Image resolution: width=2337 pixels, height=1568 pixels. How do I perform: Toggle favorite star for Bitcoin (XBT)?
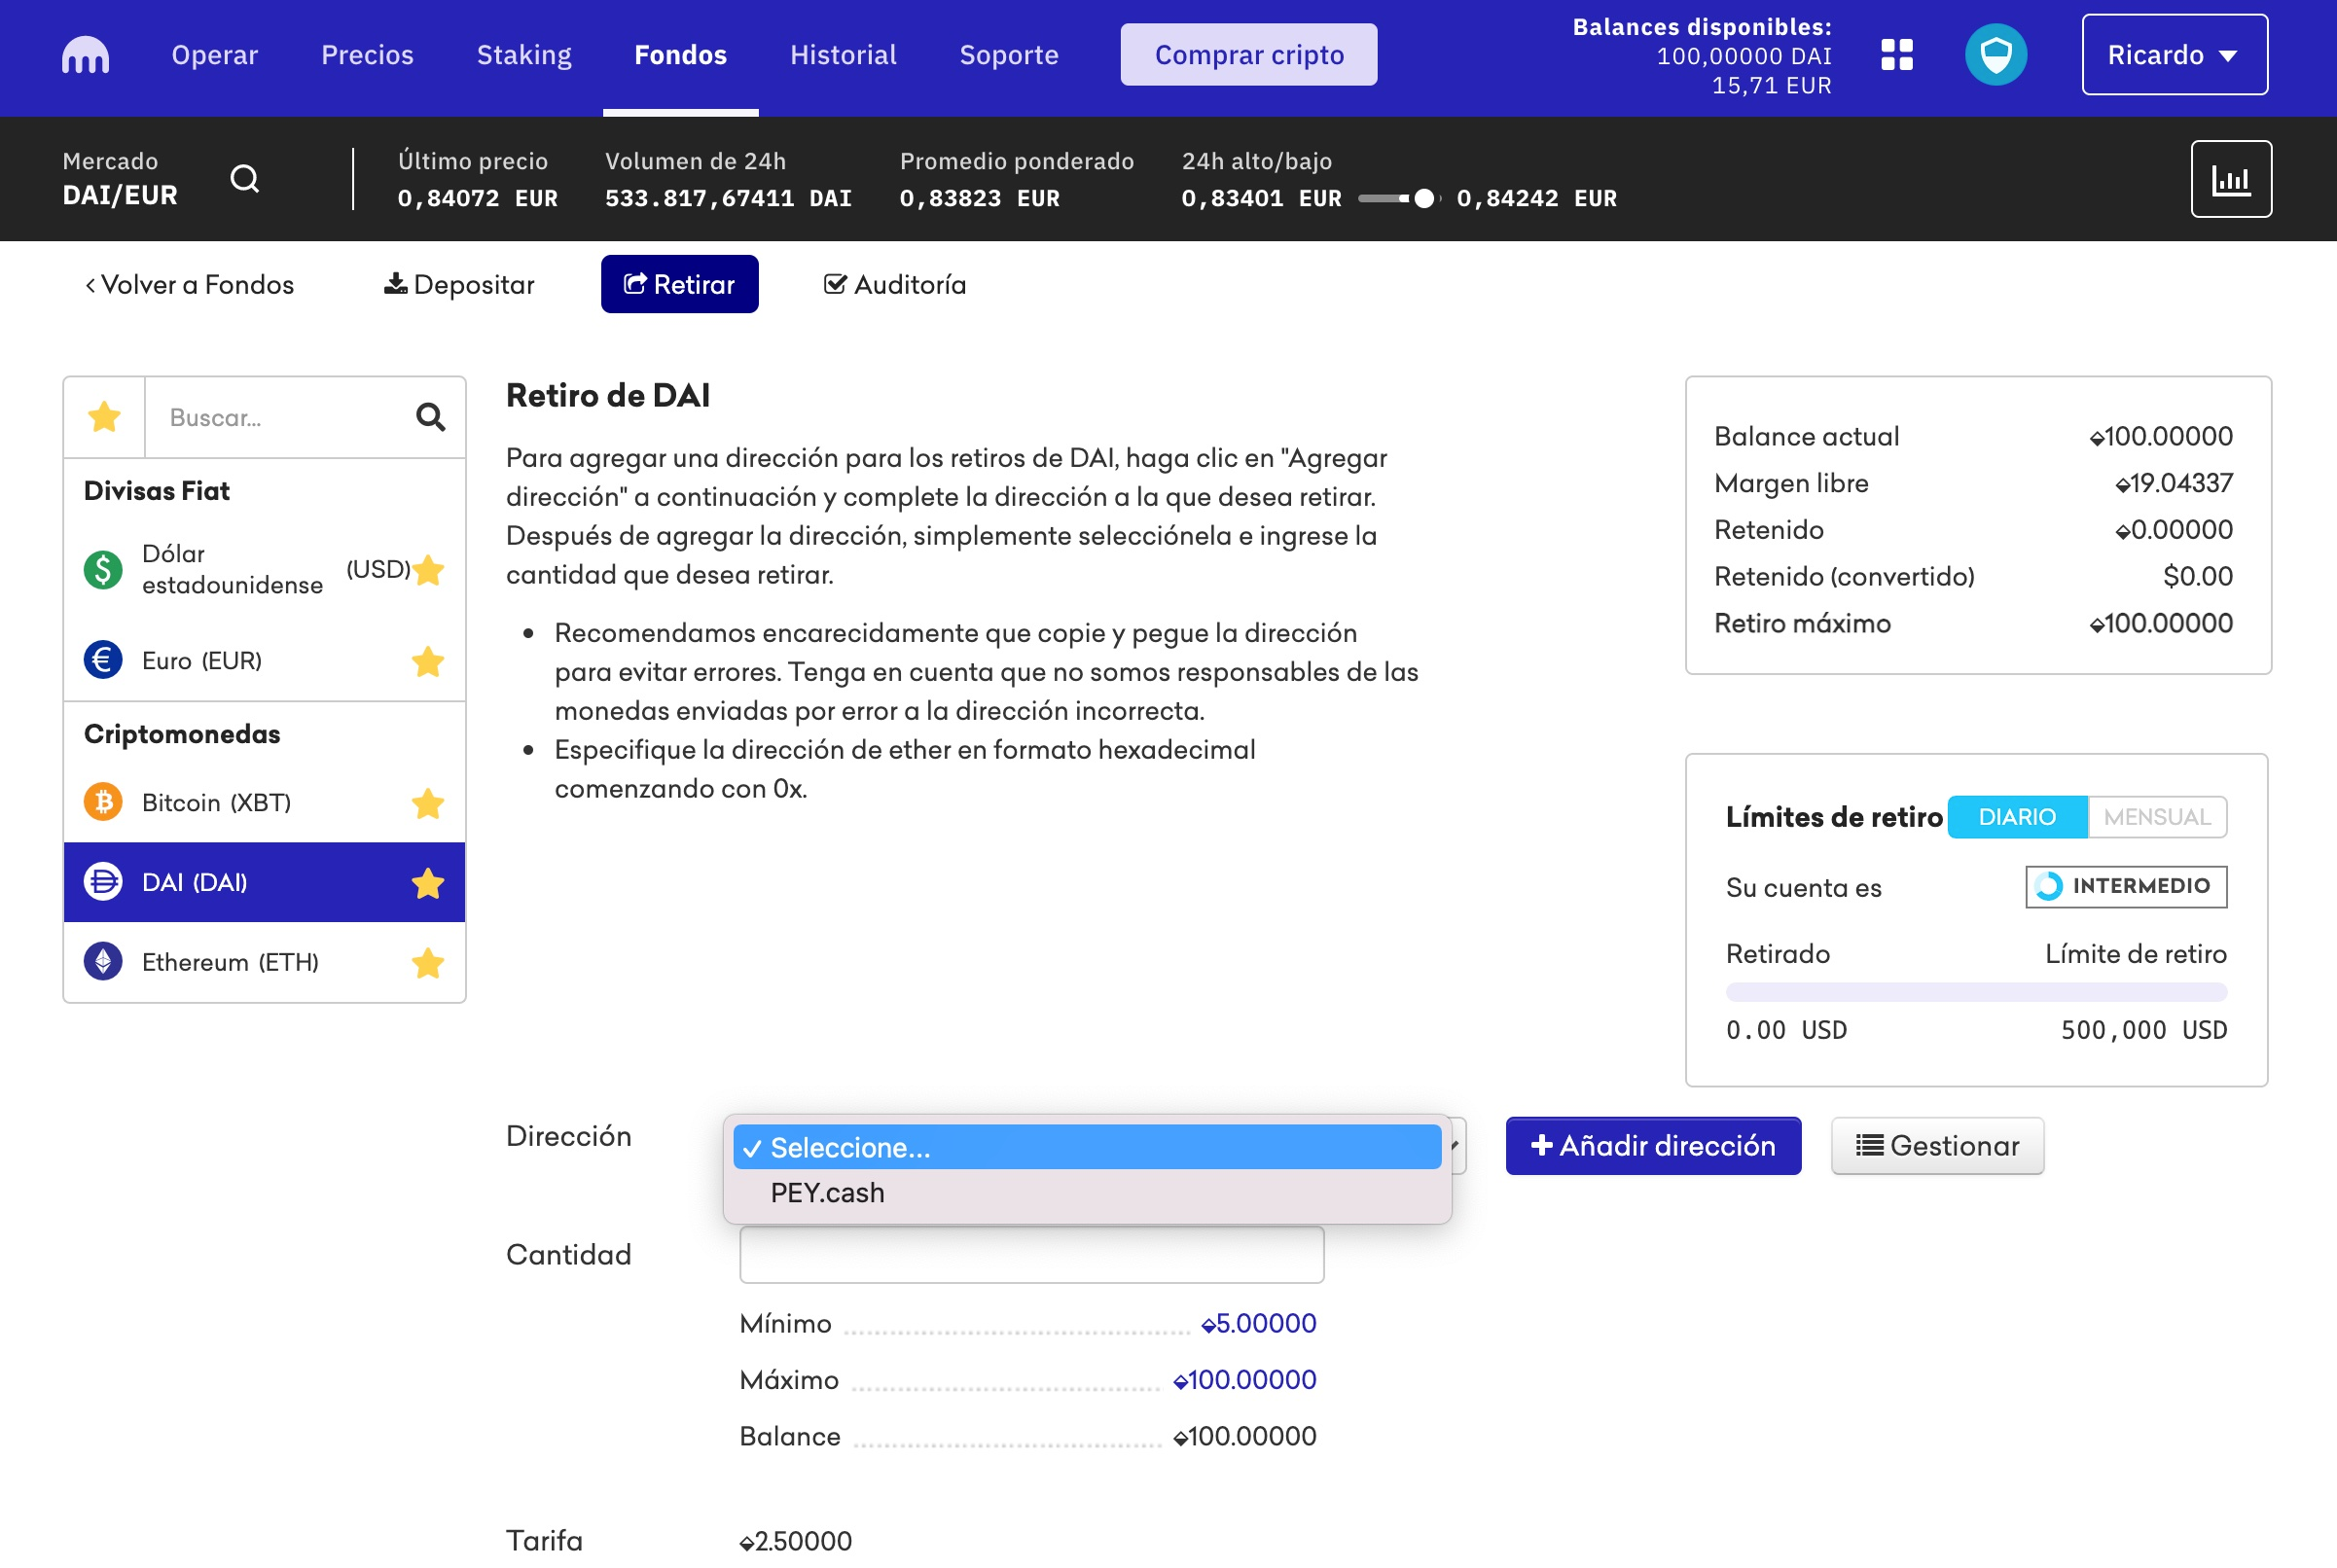click(x=428, y=803)
